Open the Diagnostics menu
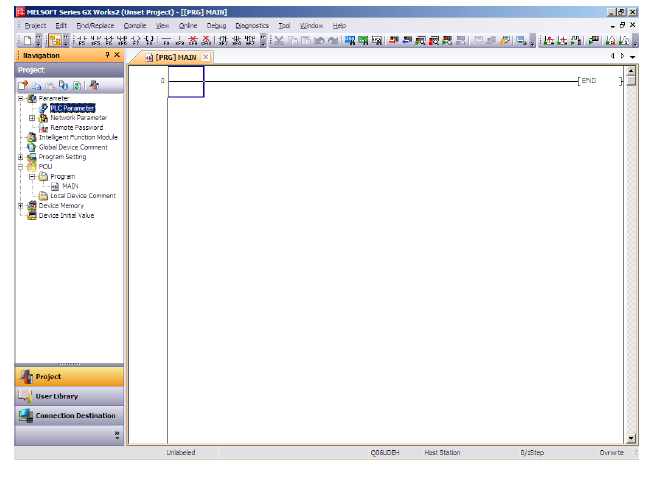 click(x=251, y=25)
